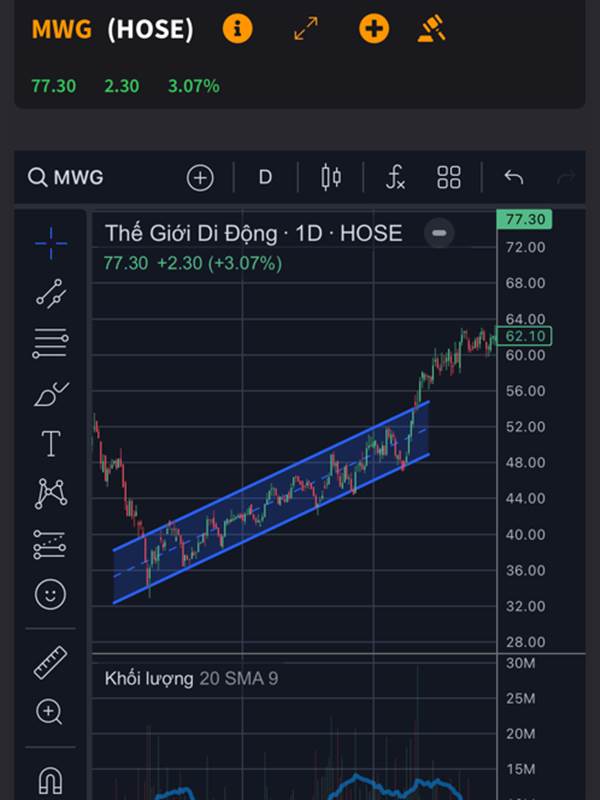This screenshot has height=800, width=600.
Task: Open the emoji icons tool
Action: (x=50, y=594)
